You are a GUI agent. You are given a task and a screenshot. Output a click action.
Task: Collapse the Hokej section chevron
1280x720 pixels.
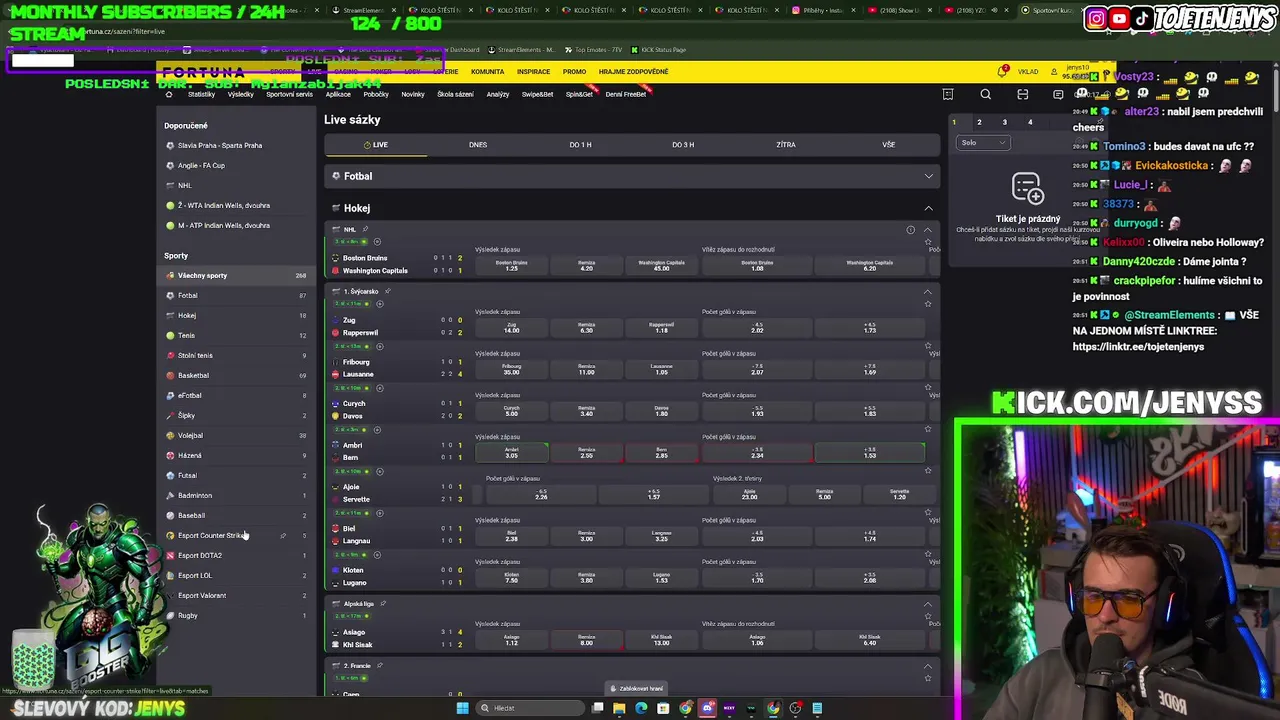pos(928,208)
